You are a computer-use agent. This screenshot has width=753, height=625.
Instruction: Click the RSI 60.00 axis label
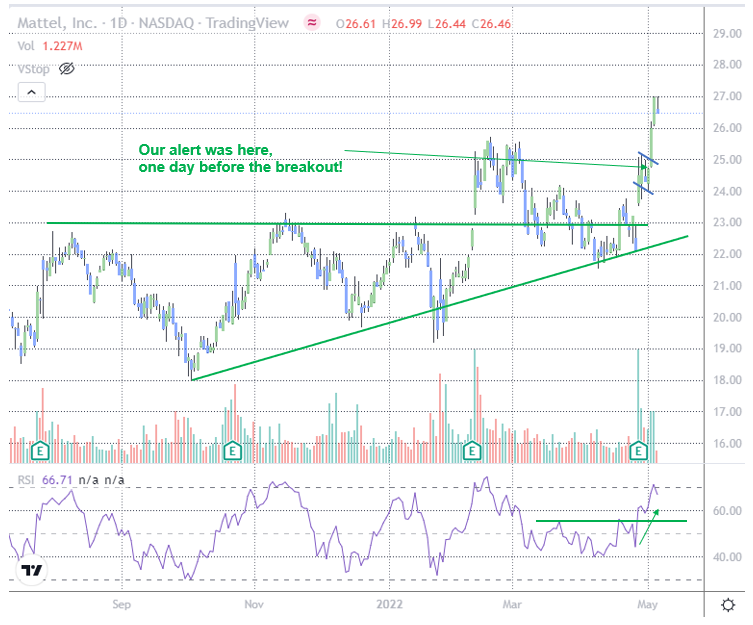[727, 511]
